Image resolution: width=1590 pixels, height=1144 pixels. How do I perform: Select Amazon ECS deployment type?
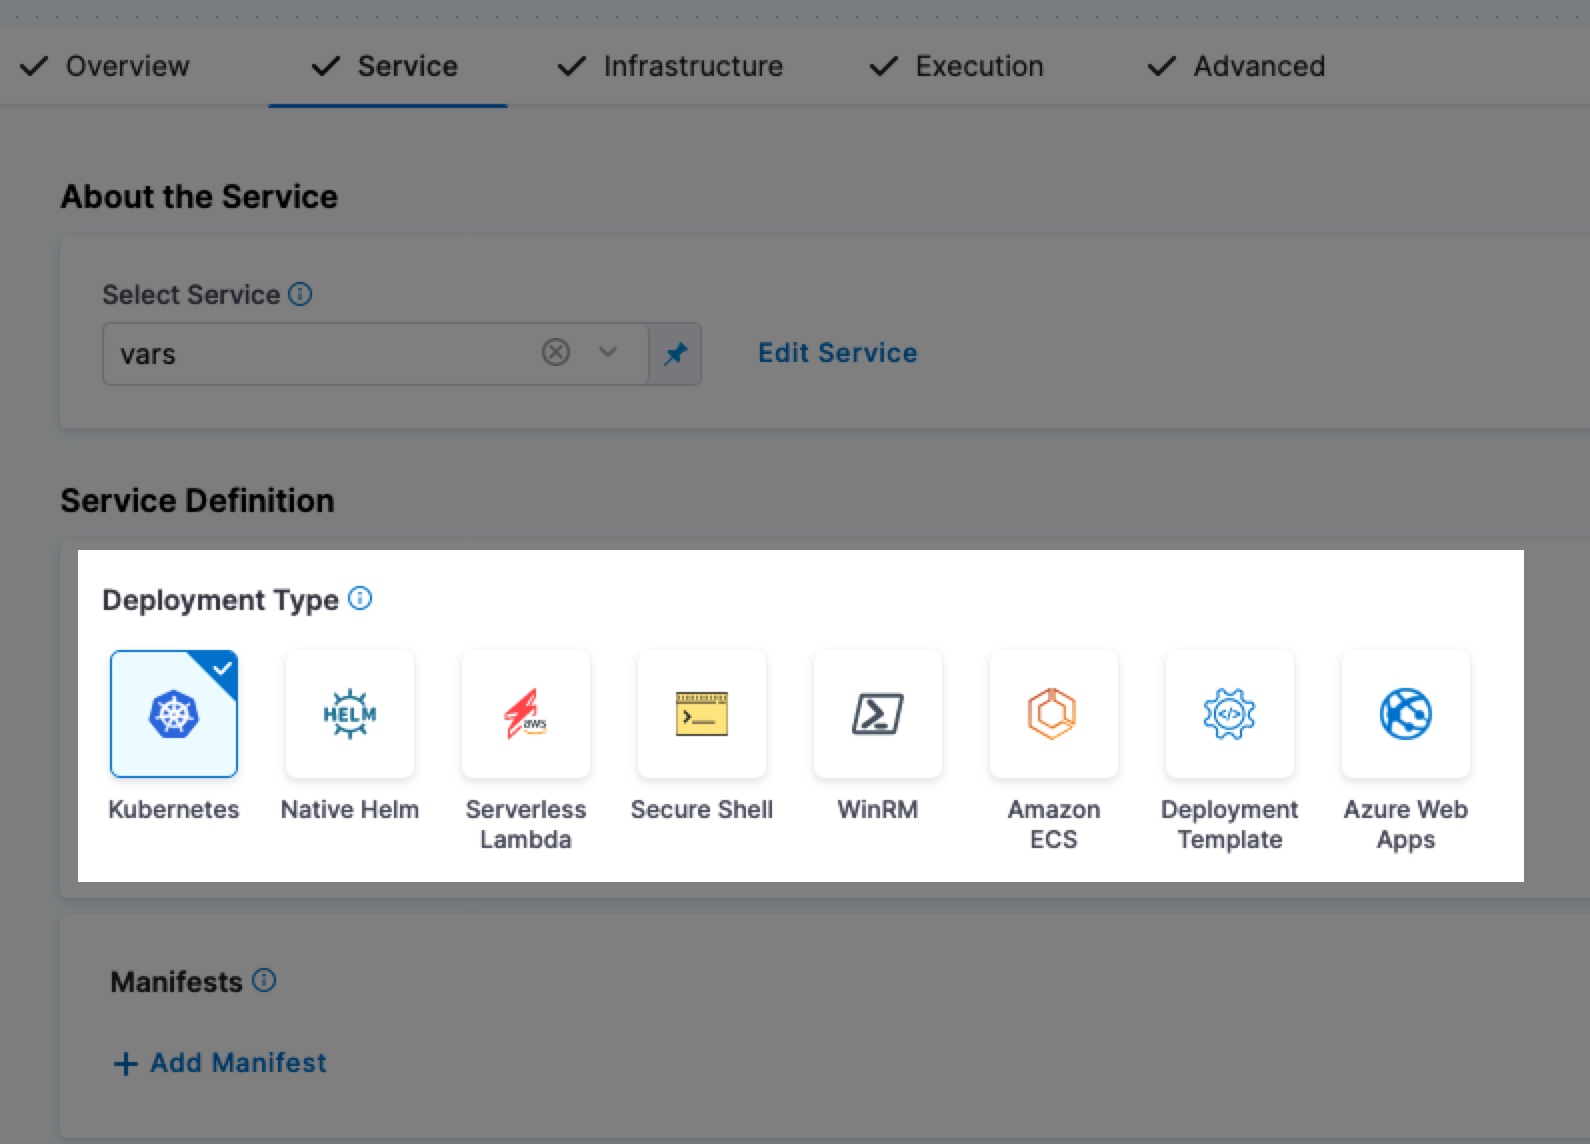pyautogui.click(x=1054, y=714)
